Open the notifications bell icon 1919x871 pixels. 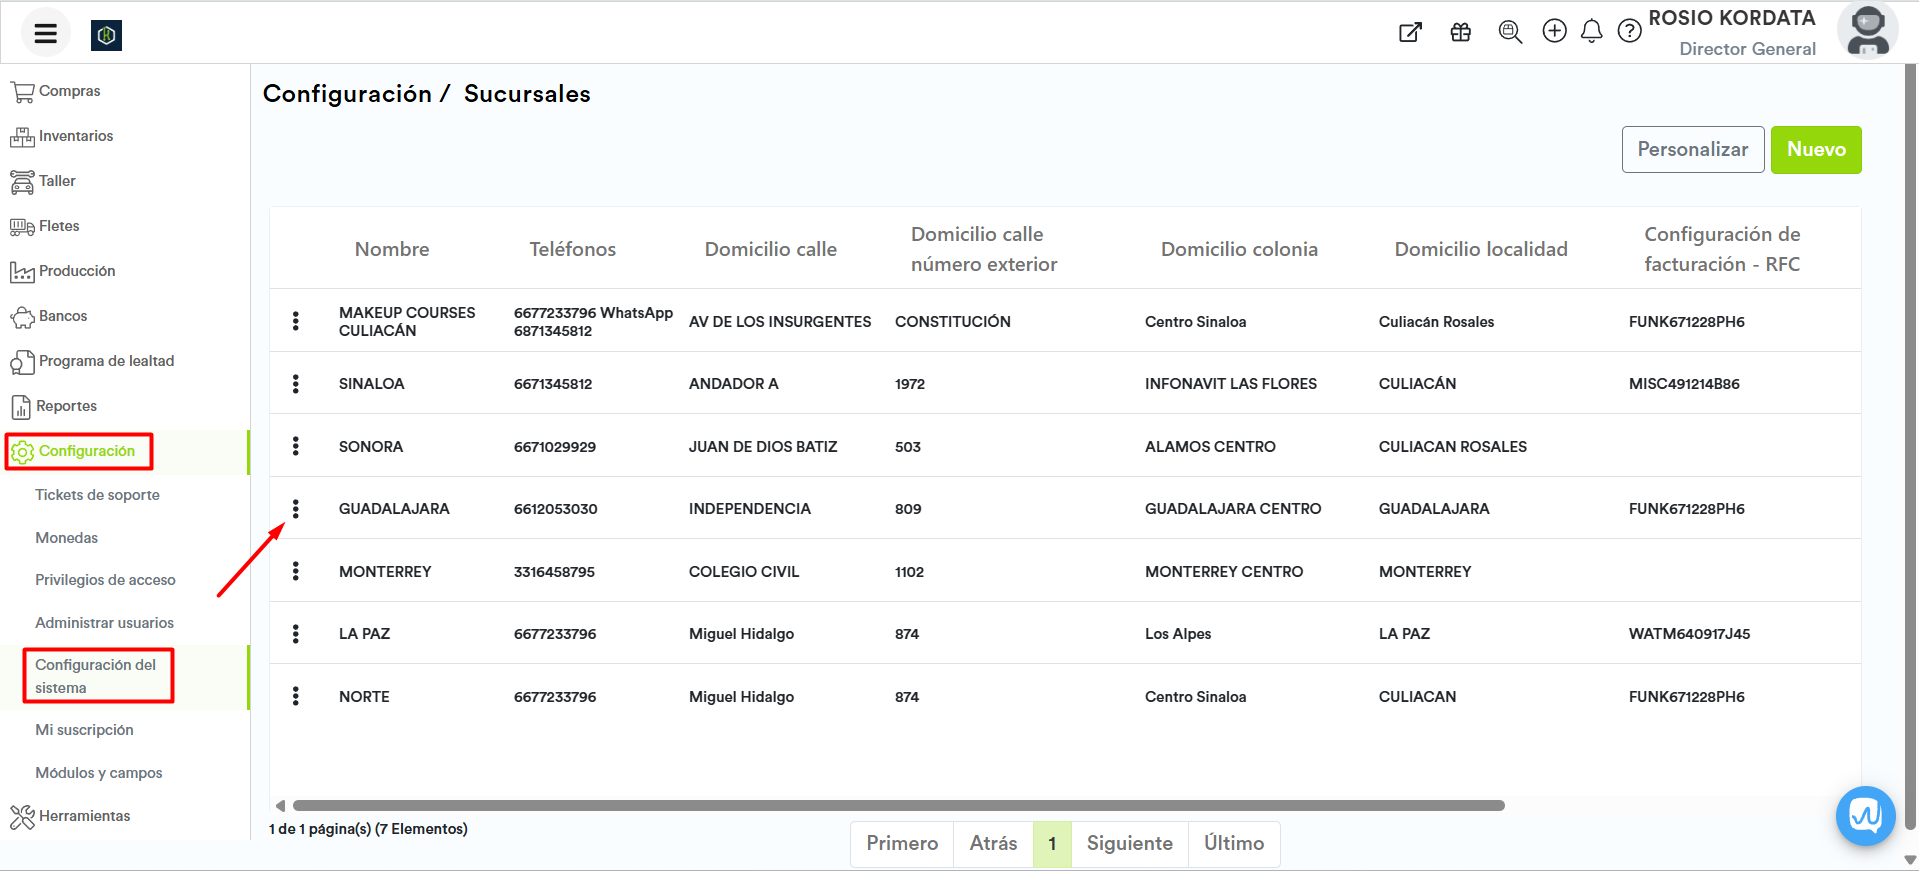1591,32
